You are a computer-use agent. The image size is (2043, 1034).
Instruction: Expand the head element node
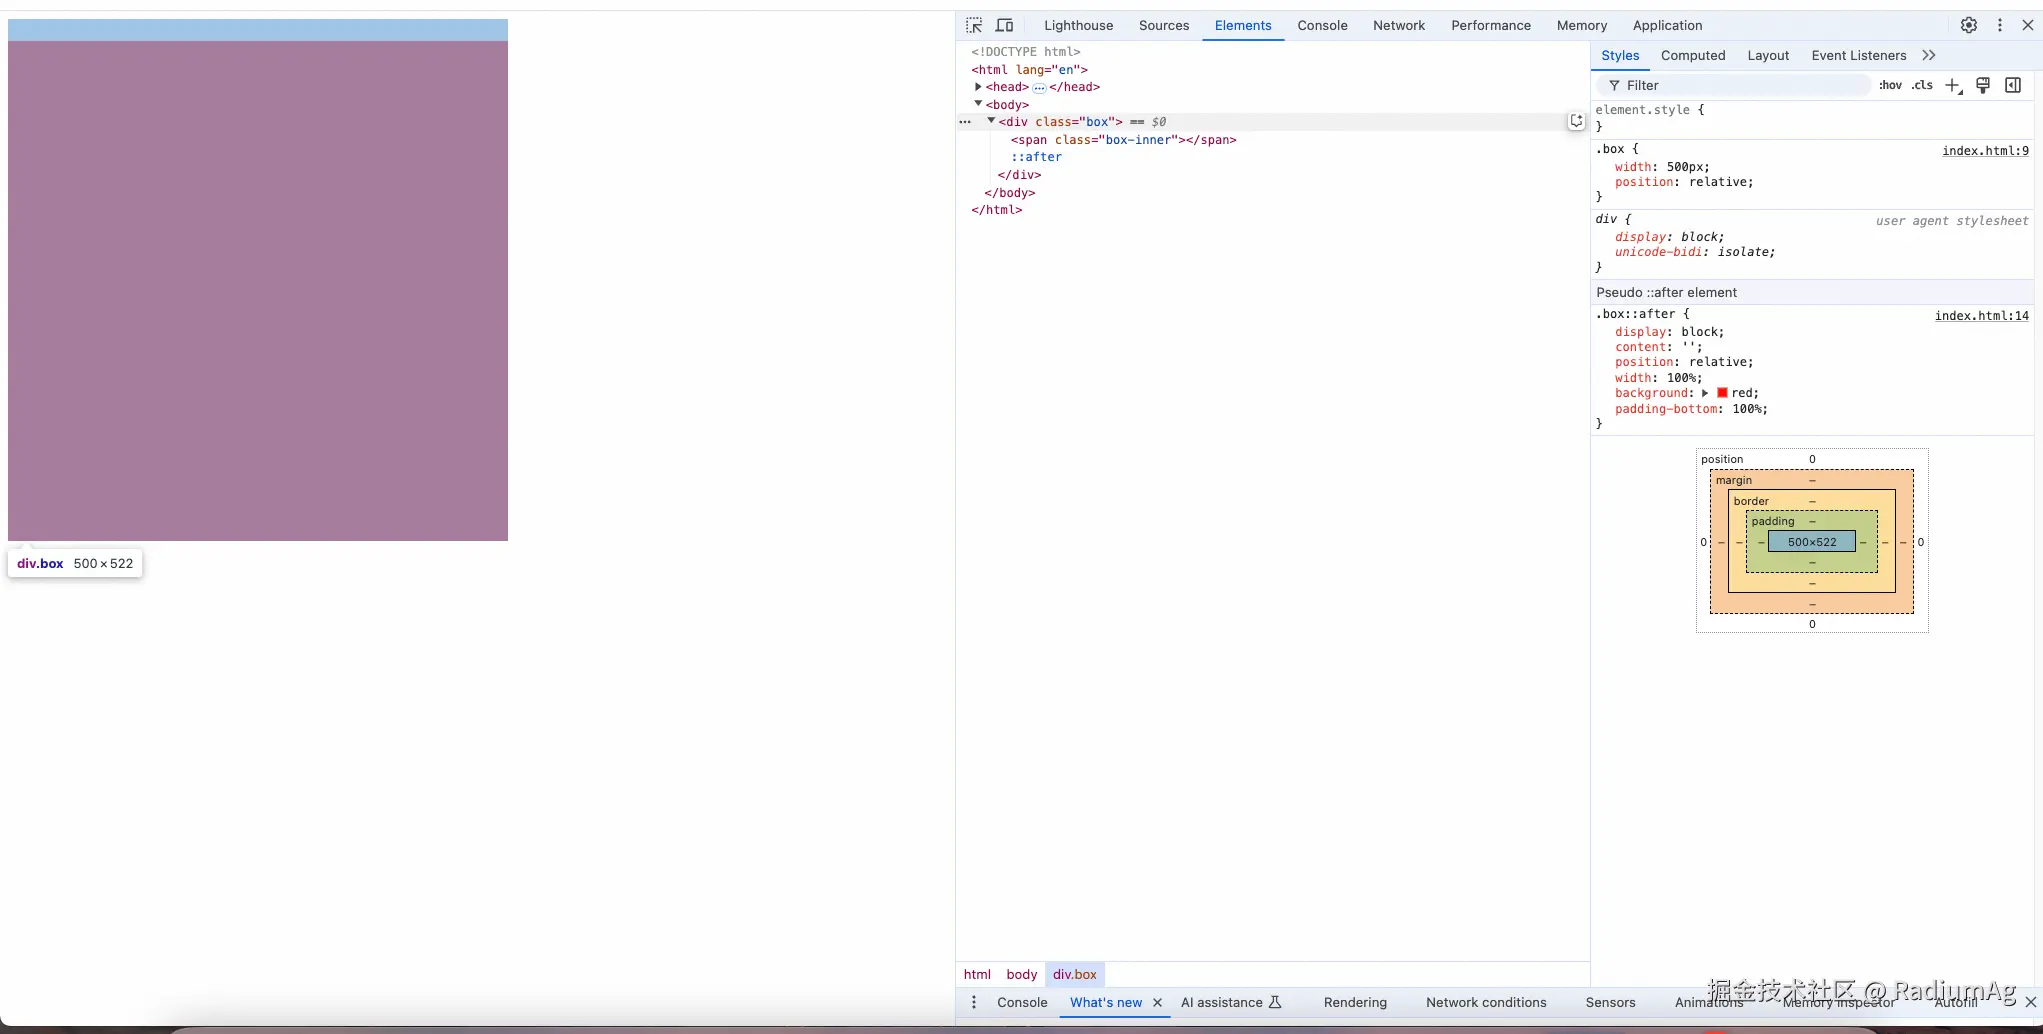click(979, 87)
